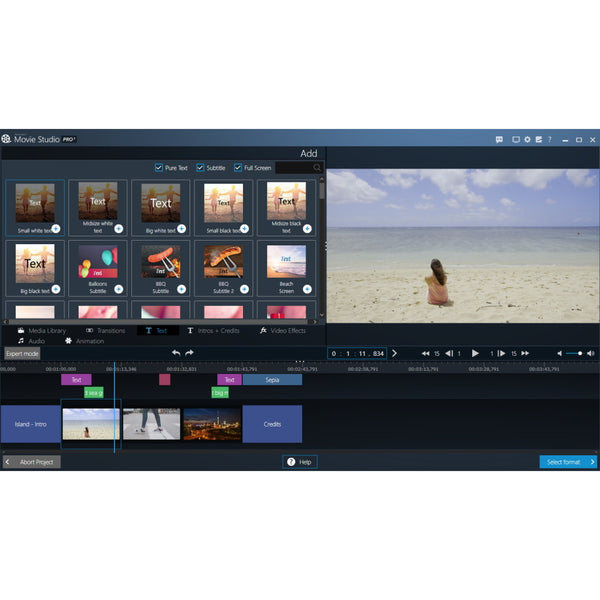Add the BBQ Subtitle template
Image resolution: width=600 pixels, height=600 pixels.
181,289
